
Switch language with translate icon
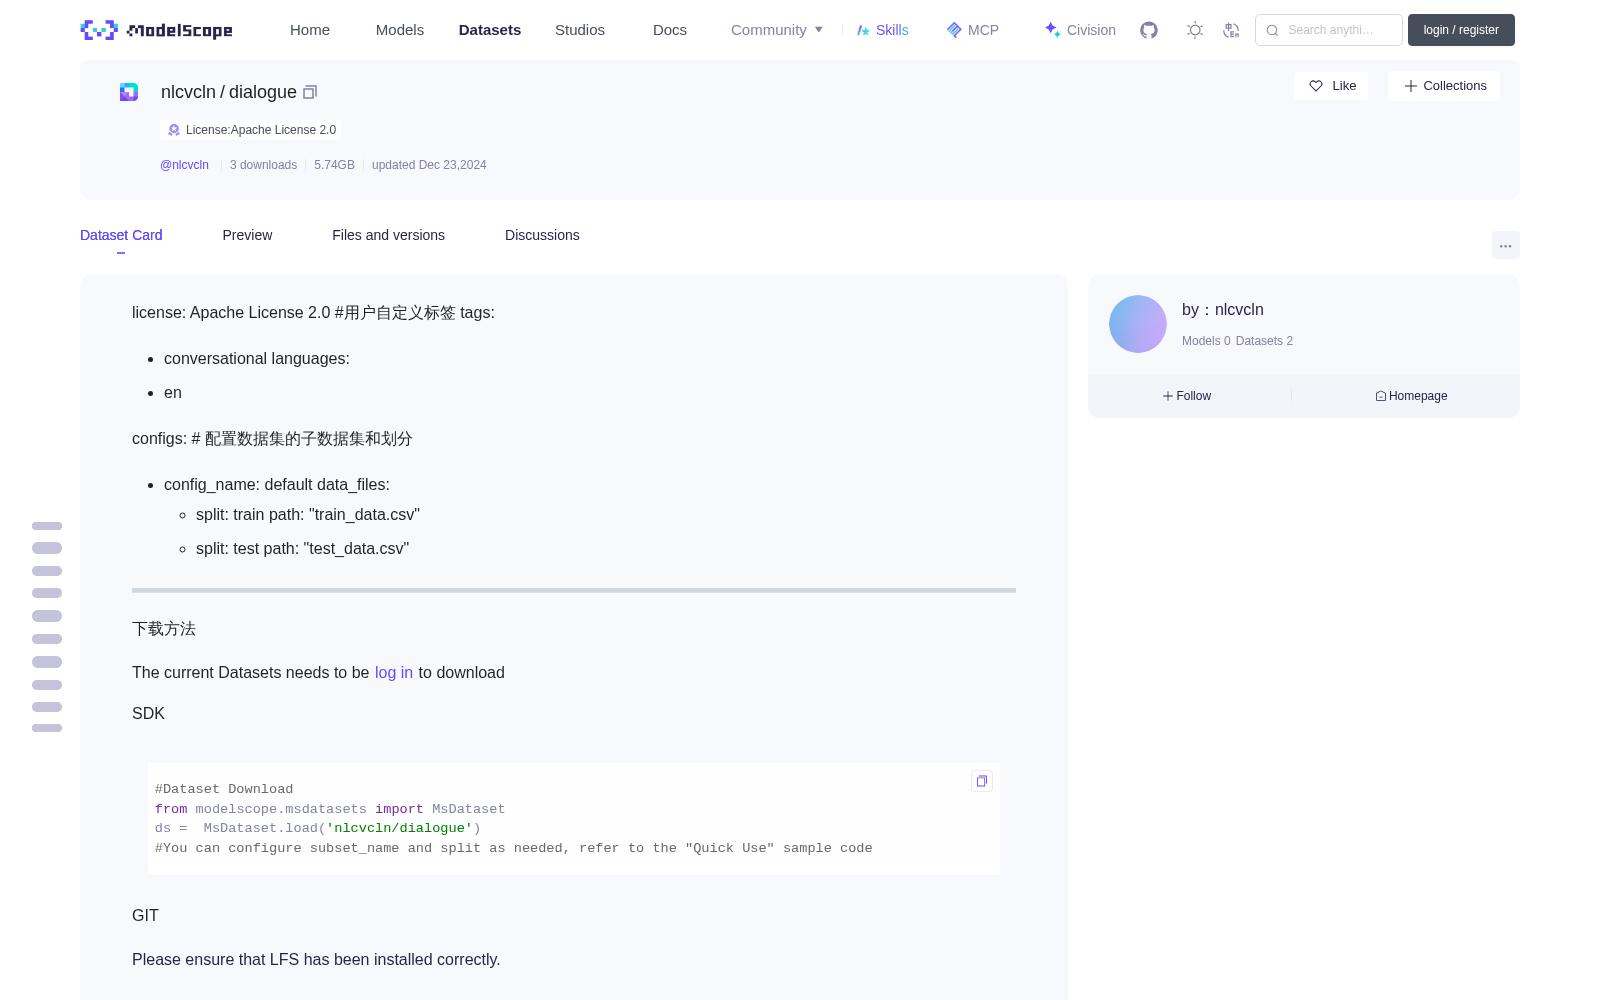coord(1231,30)
